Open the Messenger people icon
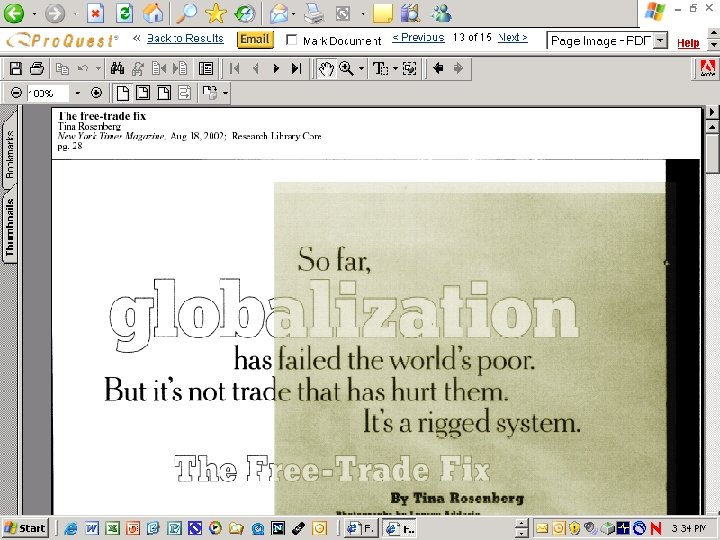Viewport: 720px width, 540px height. 441,13
